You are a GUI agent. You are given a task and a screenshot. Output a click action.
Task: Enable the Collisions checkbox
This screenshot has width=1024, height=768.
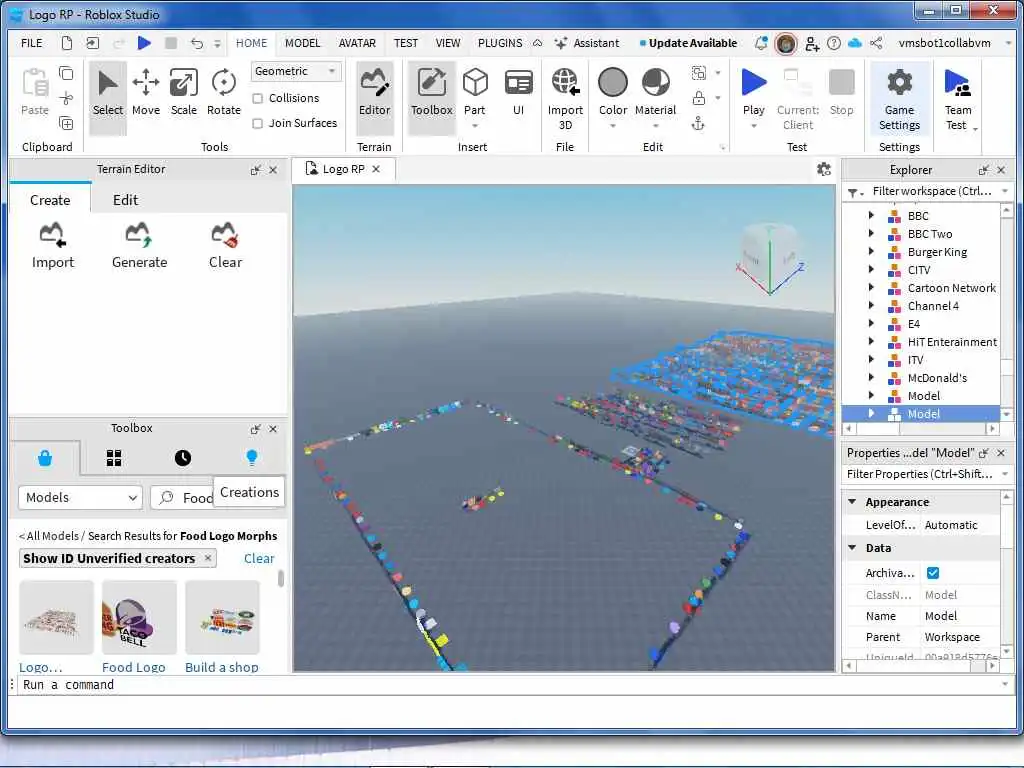[258, 99]
